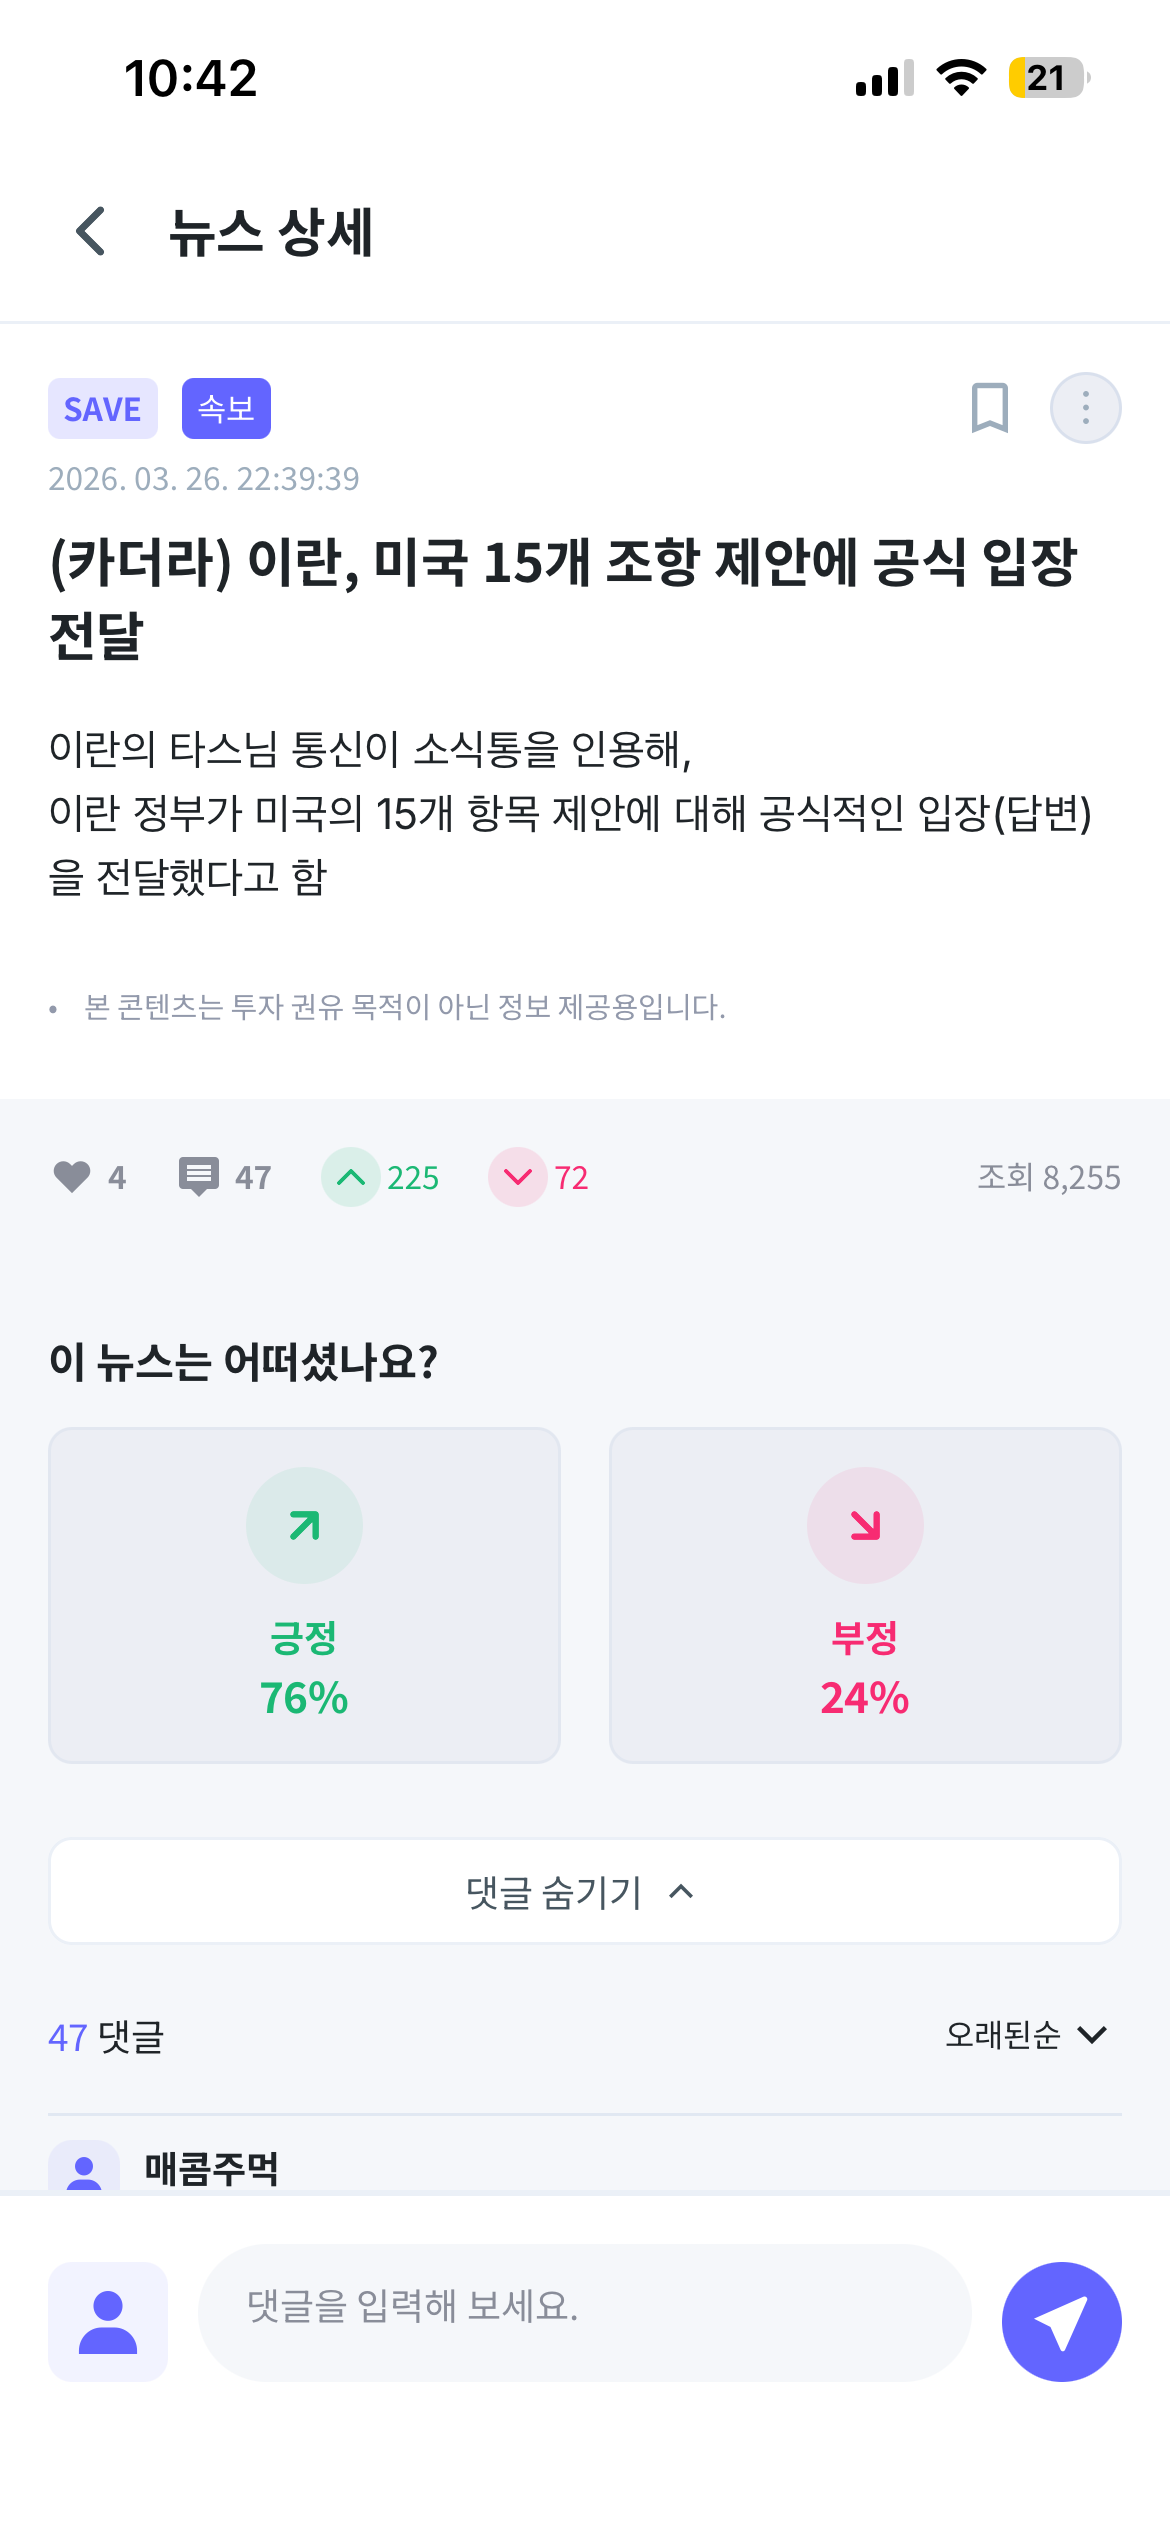This screenshot has width=1170, height=2532.
Task: Go back from the 뉴스 상세 page
Action: [91, 232]
